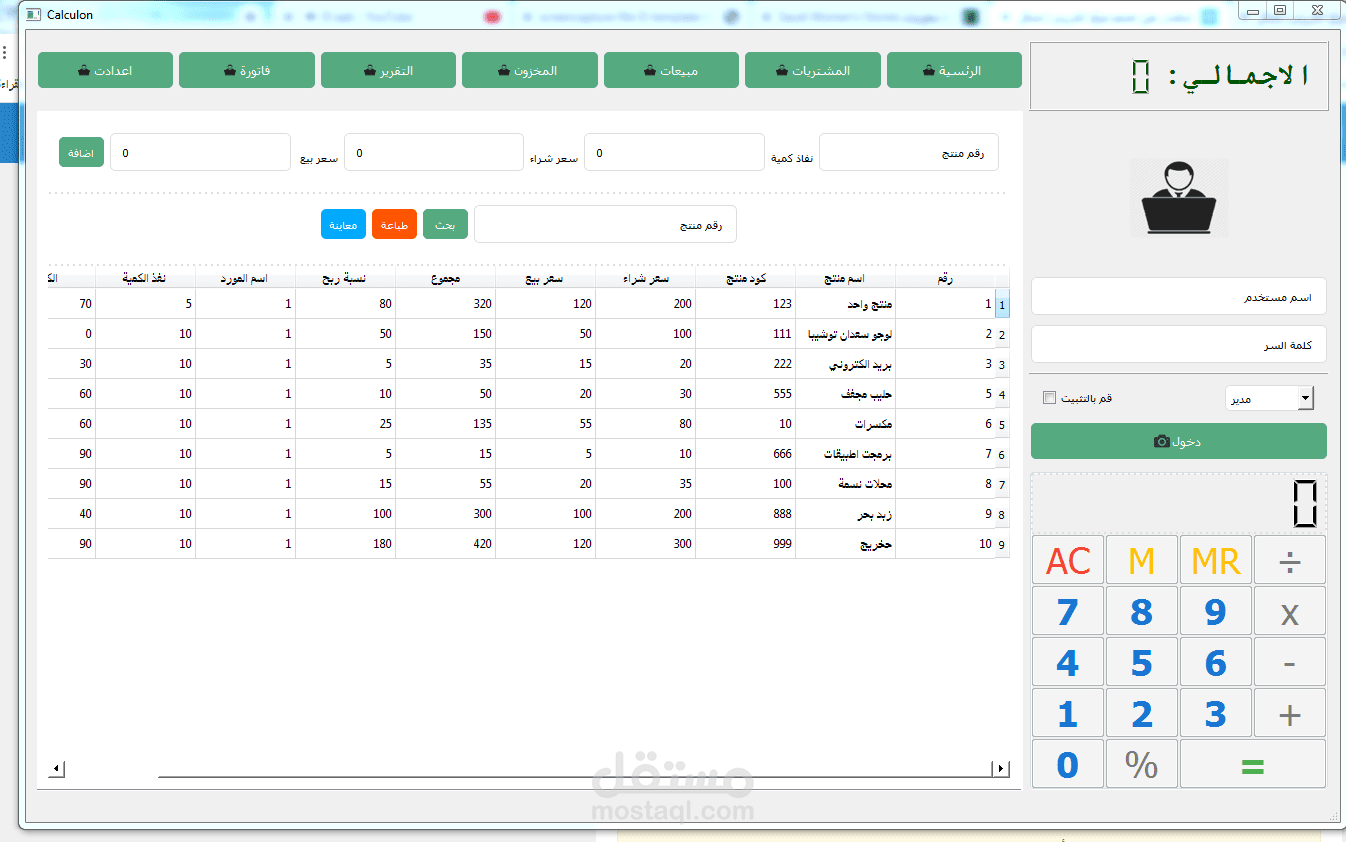Select the زبد بحر product cell
1346x842 pixels.
pos(845,514)
